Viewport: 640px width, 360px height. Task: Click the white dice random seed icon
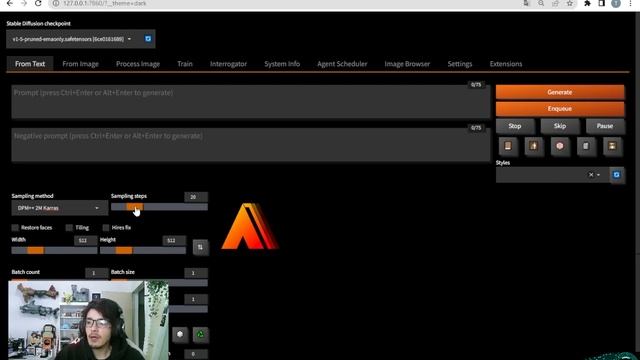[180, 334]
